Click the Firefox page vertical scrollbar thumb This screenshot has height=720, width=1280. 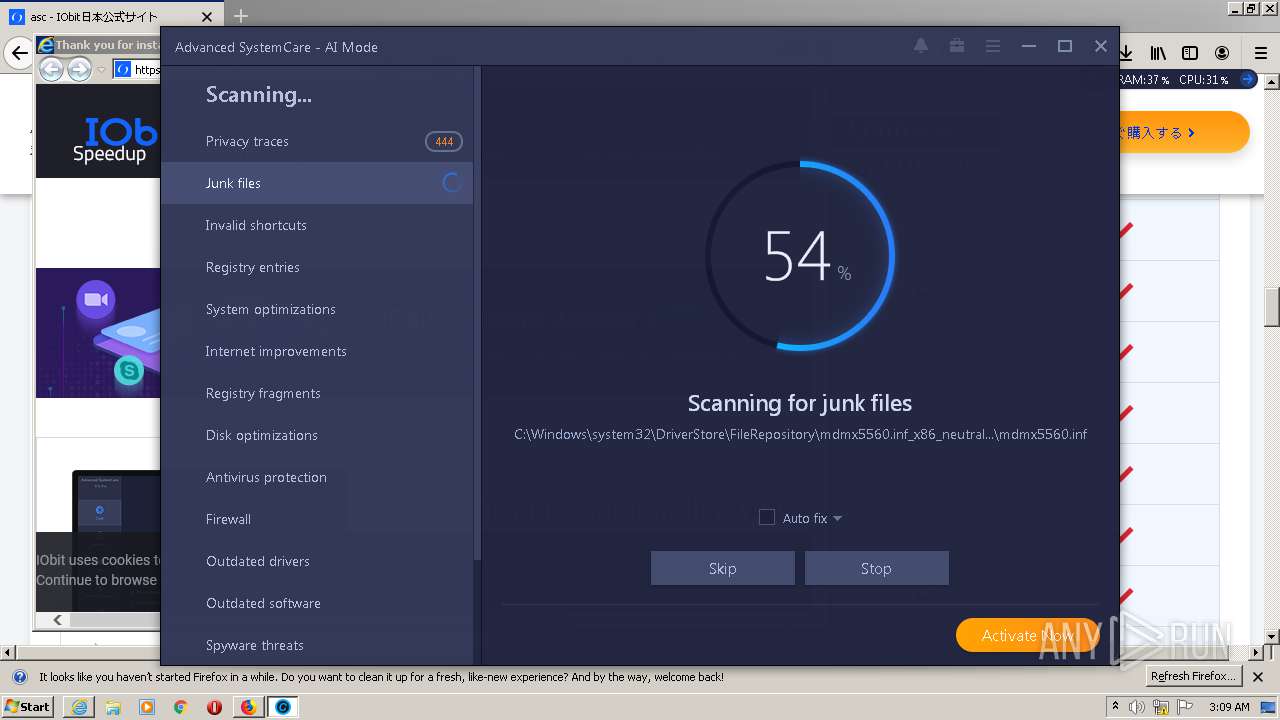click(1272, 306)
